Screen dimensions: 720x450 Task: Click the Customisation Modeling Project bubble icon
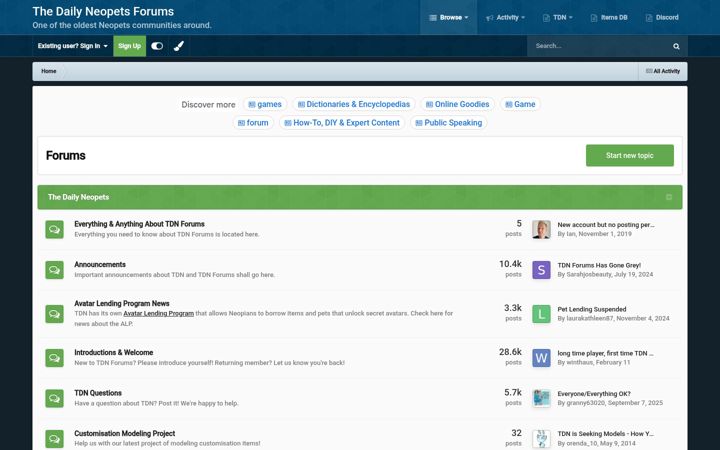pos(54,439)
